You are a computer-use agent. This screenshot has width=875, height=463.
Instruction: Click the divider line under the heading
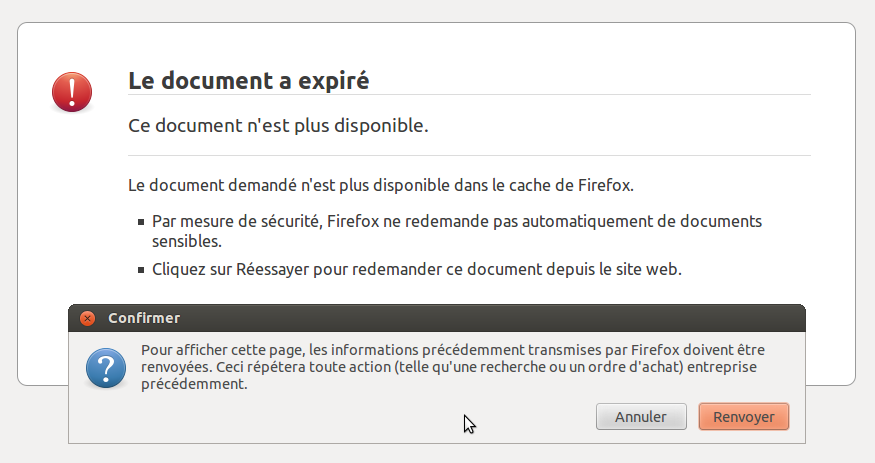tap(469, 95)
